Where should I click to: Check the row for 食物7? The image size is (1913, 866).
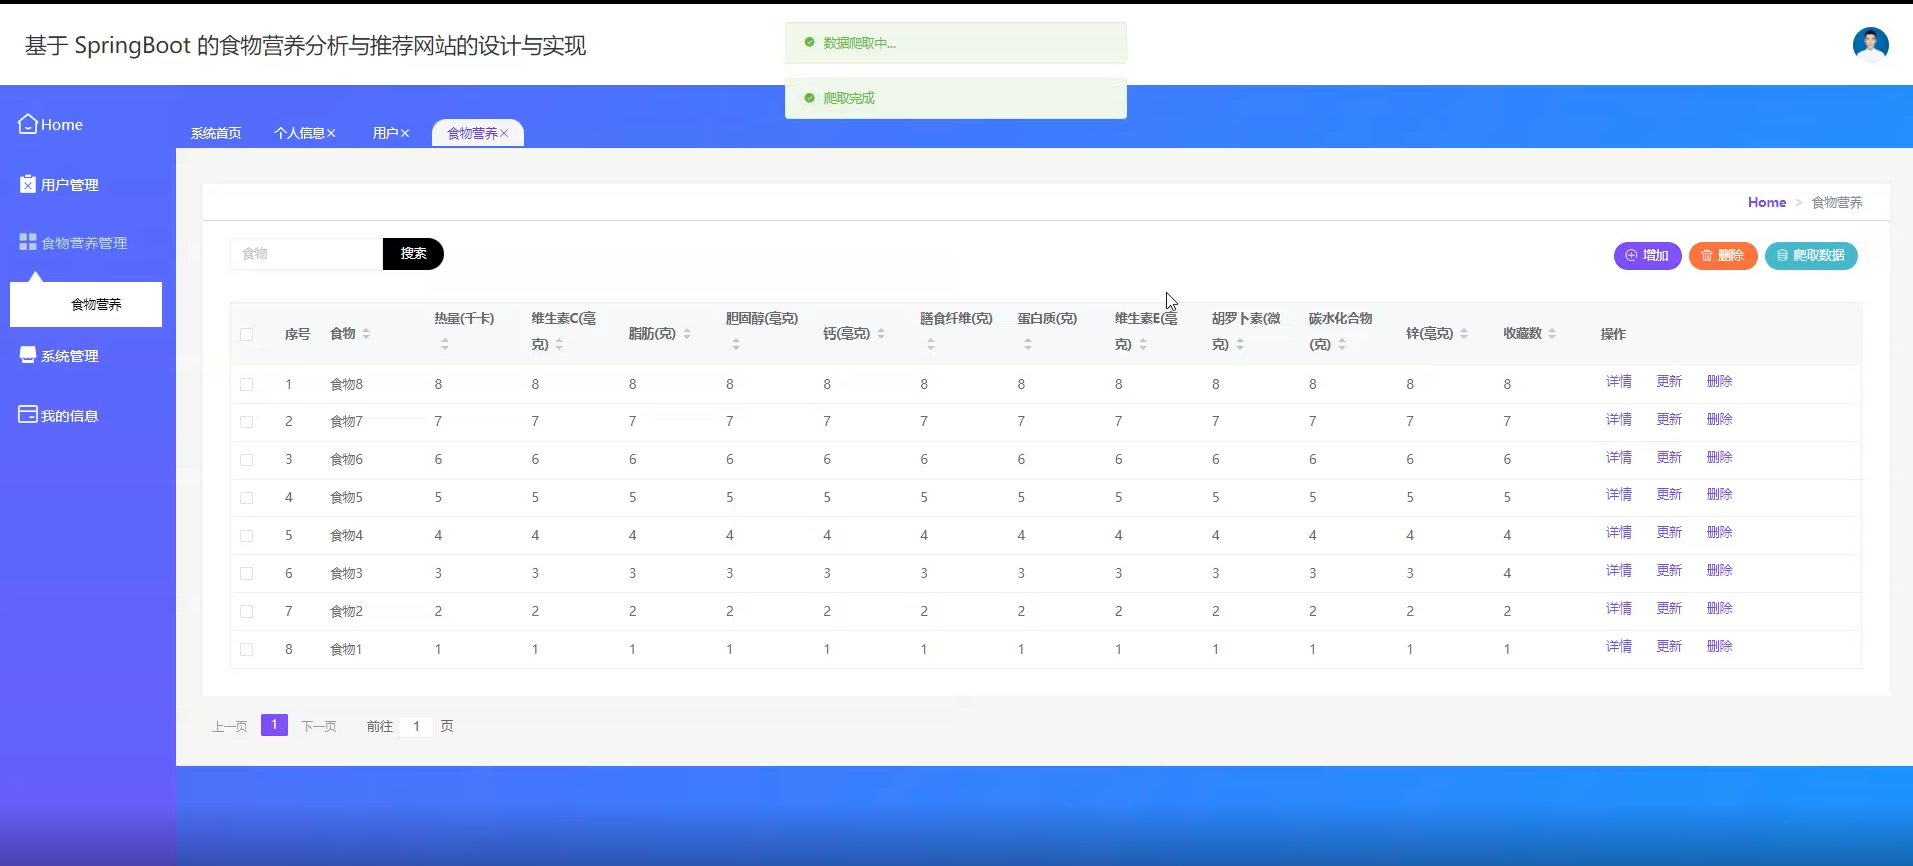(246, 422)
